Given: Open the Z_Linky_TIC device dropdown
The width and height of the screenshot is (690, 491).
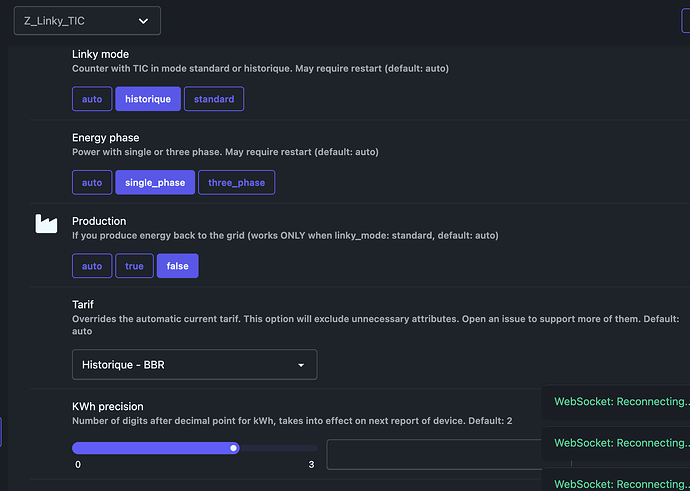Looking at the screenshot, I should (87, 21).
